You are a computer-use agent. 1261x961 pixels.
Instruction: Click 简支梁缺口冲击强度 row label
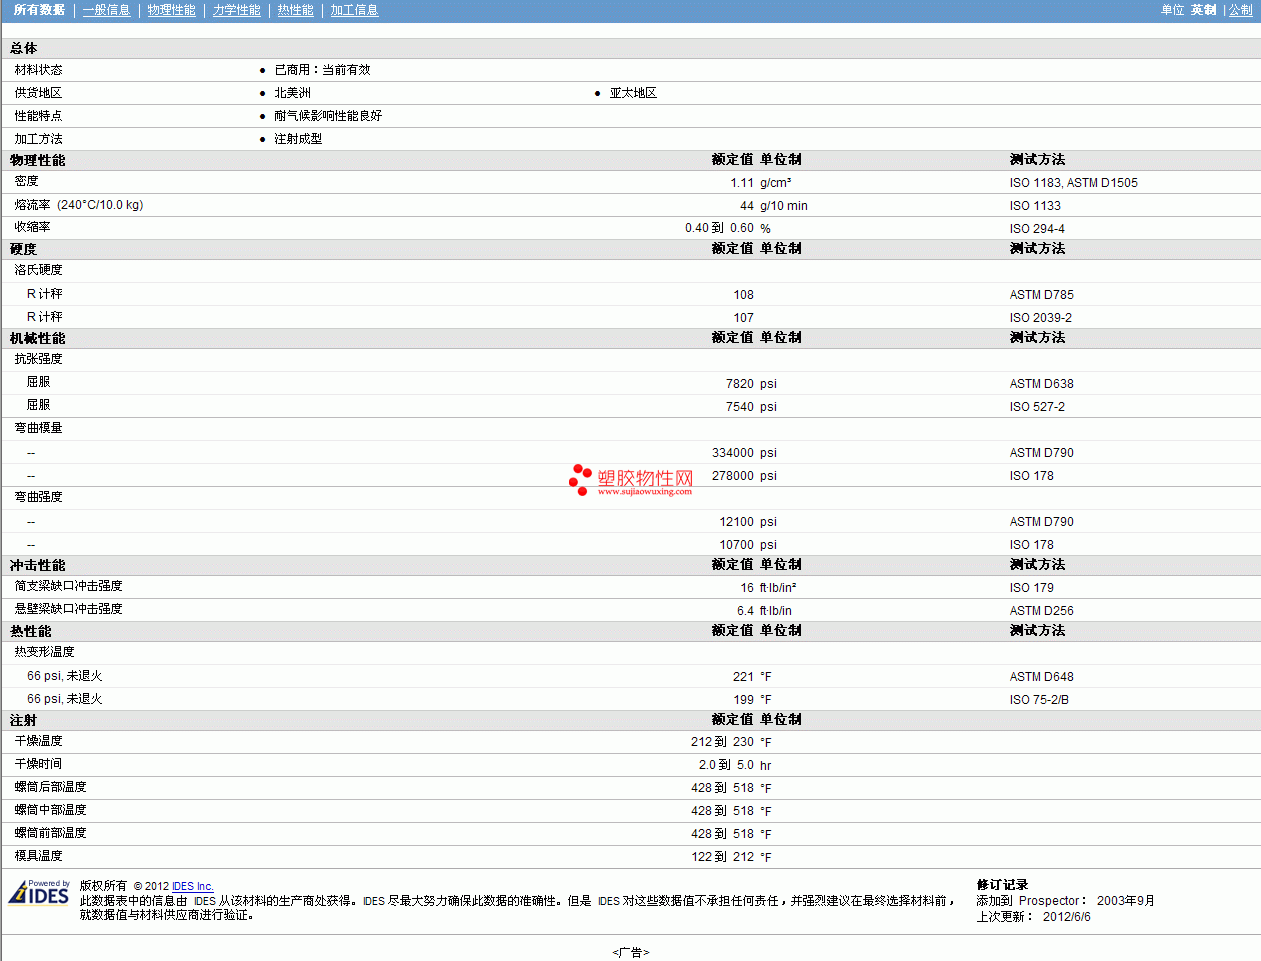click(x=69, y=586)
